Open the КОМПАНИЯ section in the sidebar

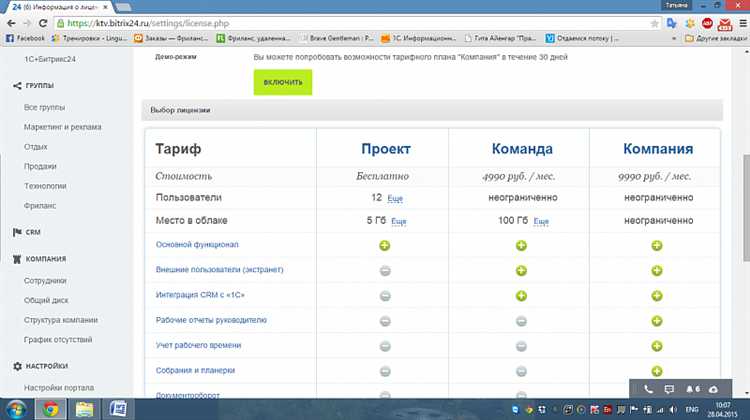(x=46, y=259)
